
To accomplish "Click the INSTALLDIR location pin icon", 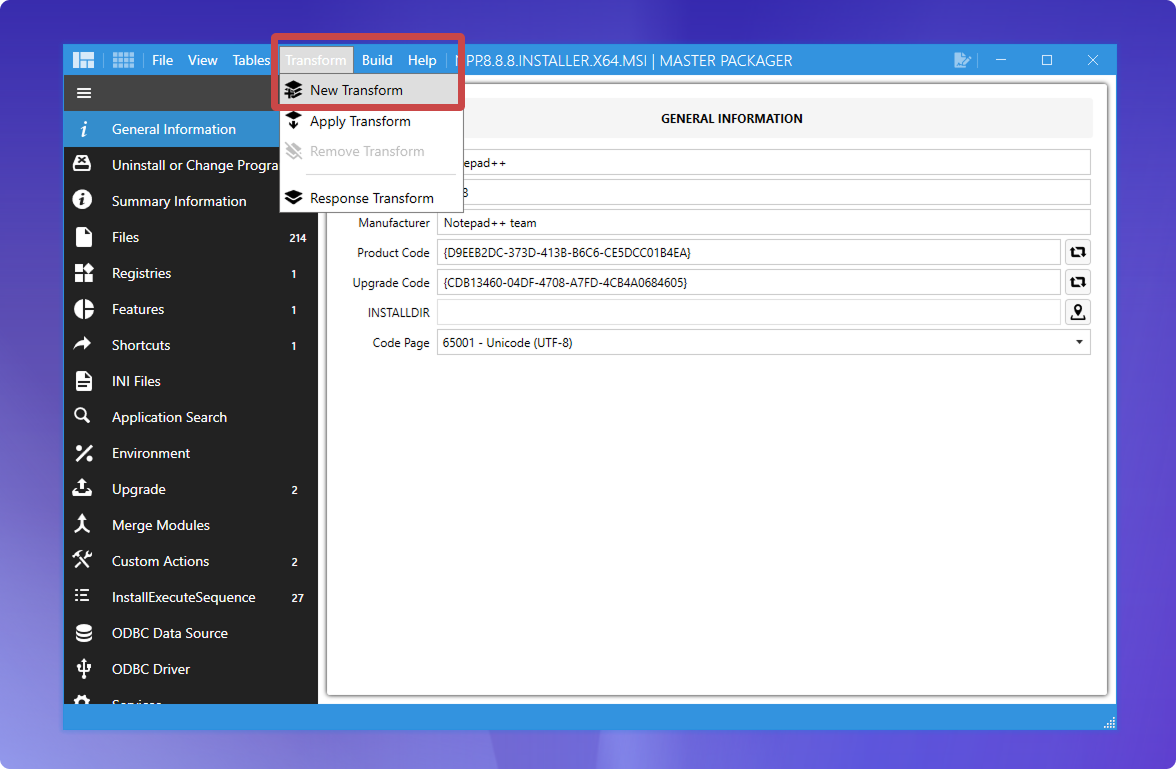I will 1077,313.
